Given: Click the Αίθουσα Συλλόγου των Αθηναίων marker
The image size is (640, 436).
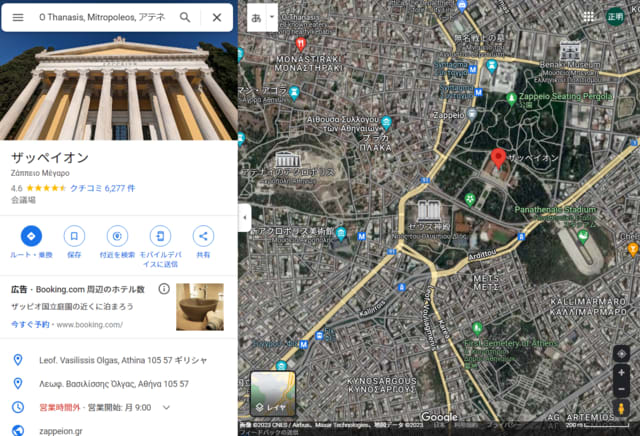Looking at the screenshot, I should pos(386,122).
